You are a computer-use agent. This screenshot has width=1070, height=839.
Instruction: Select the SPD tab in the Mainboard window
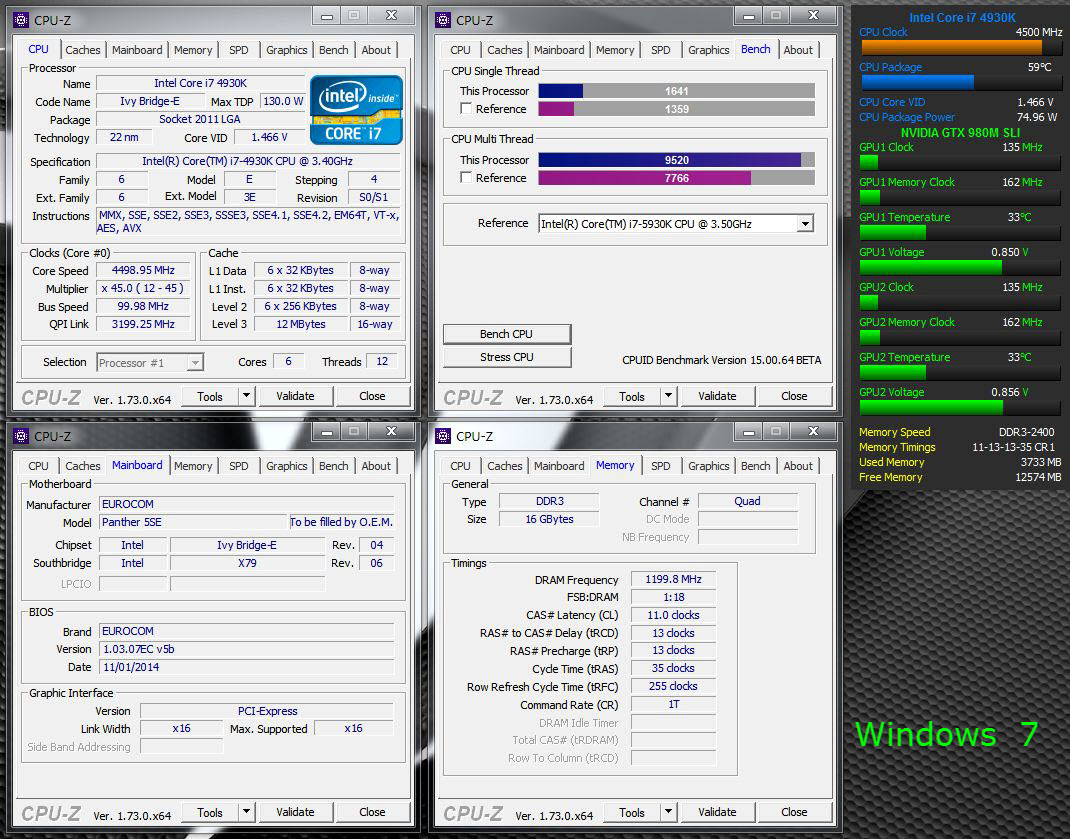(239, 466)
